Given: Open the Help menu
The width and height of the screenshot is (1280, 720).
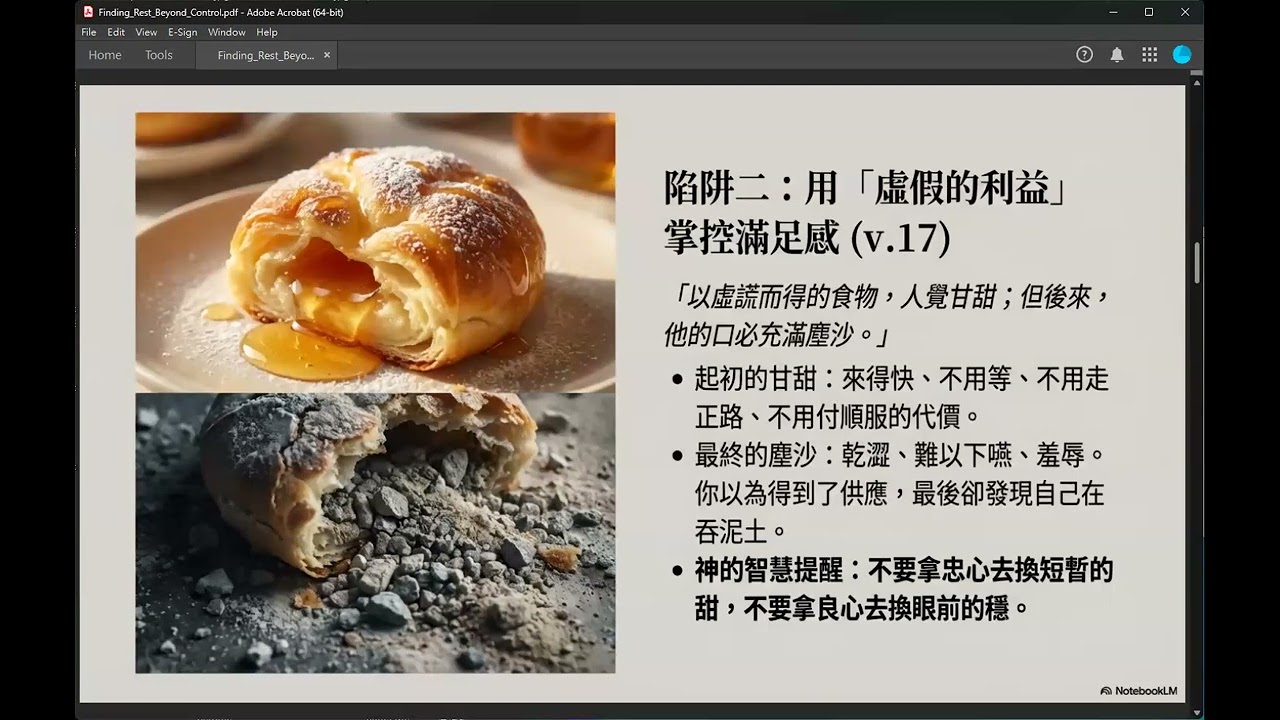Looking at the screenshot, I should [267, 32].
